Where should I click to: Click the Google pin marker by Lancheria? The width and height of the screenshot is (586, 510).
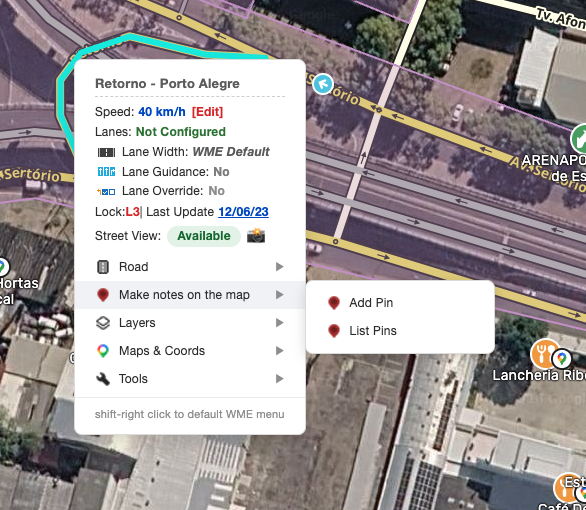click(x=562, y=359)
